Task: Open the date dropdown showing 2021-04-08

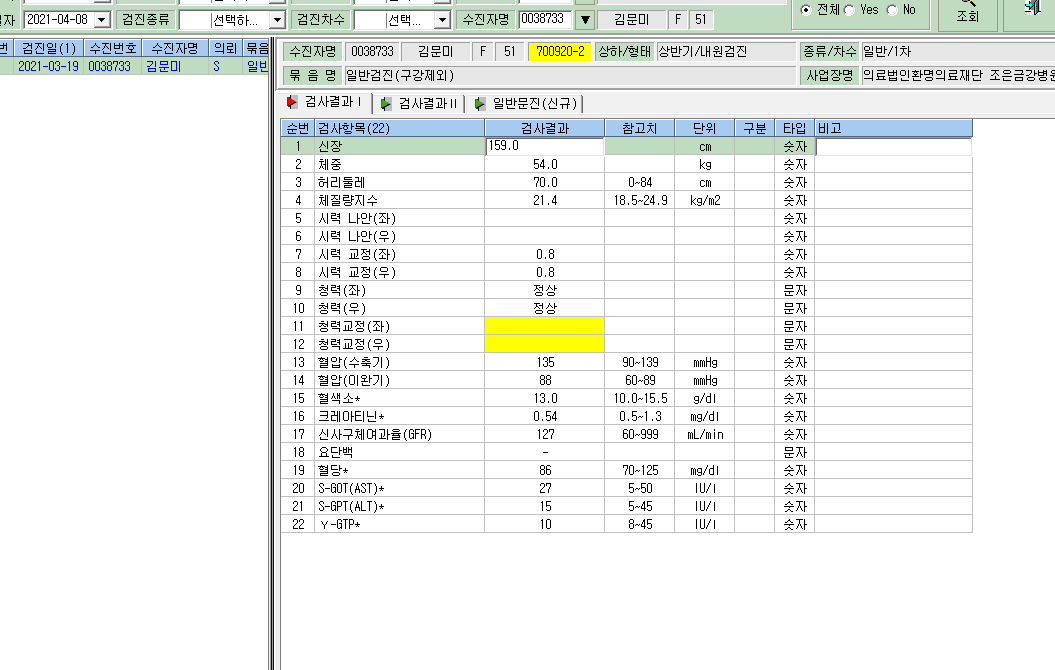Action: pyautogui.click(x=102, y=20)
